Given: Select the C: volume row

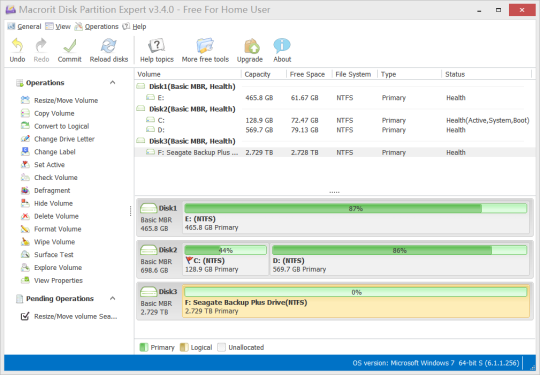Looking at the screenshot, I should pyautogui.click(x=335, y=121).
